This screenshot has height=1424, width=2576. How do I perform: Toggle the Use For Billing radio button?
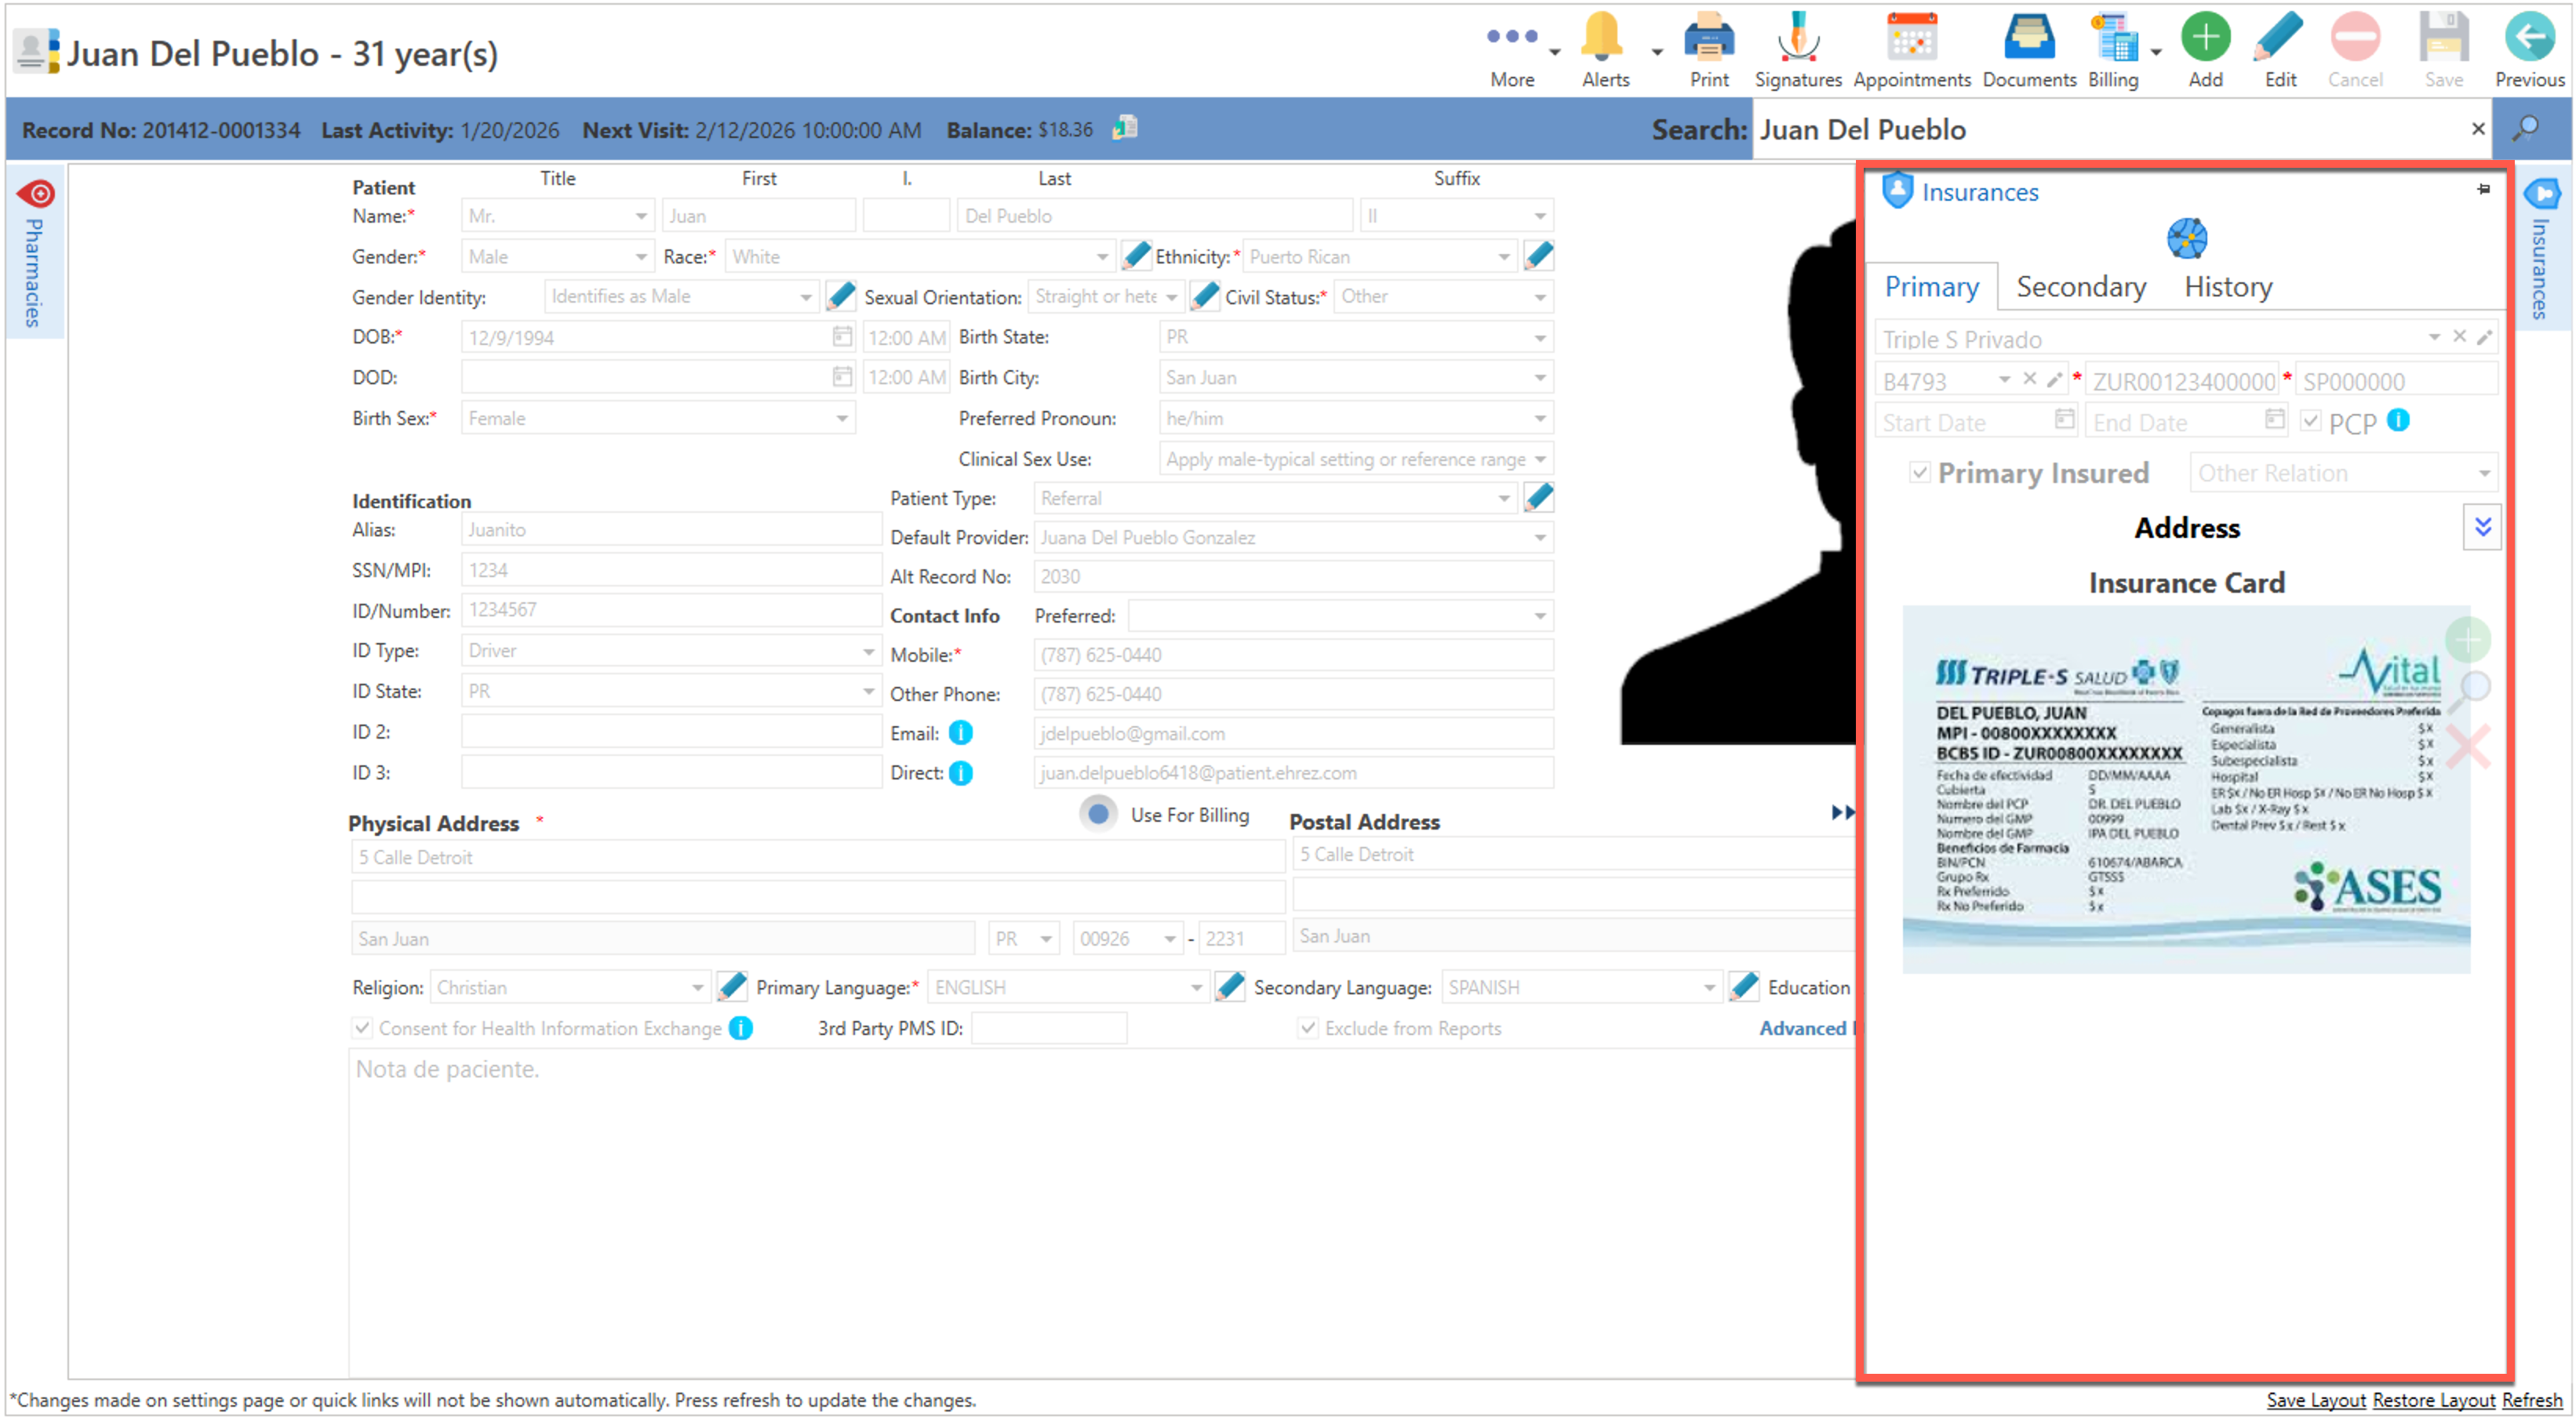(x=1097, y=814)
